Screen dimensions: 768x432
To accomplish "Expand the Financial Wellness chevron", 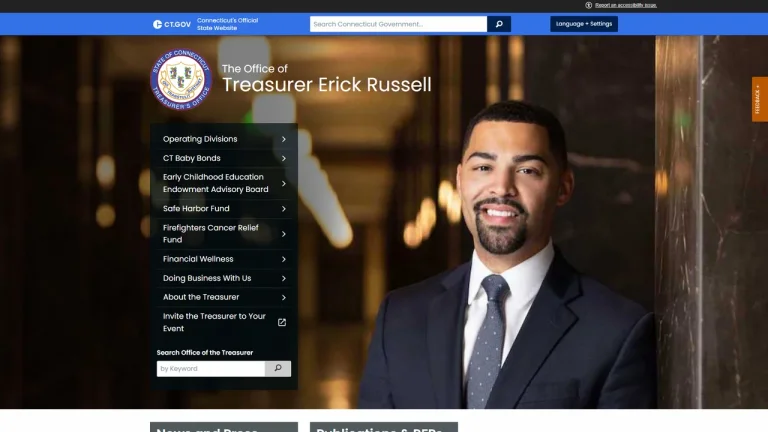I will pyautogui.click(x=284, y=259).
